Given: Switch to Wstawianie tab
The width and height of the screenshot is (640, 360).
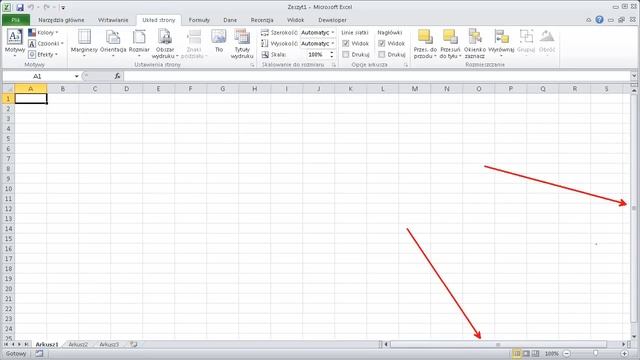Looking at the screenshot, I should tap(113, 20).
